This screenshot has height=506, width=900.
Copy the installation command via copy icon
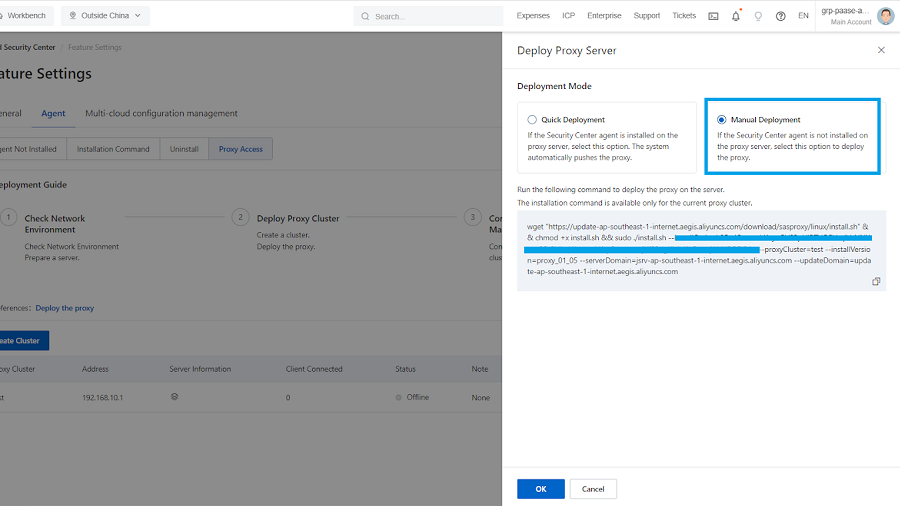click(876, 282)
